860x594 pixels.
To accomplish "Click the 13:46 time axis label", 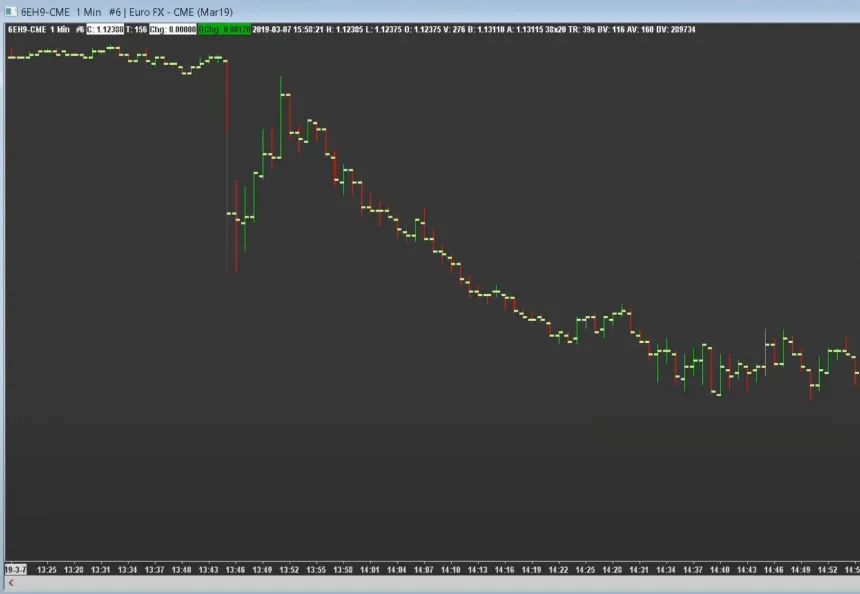I will pos(235,569).
